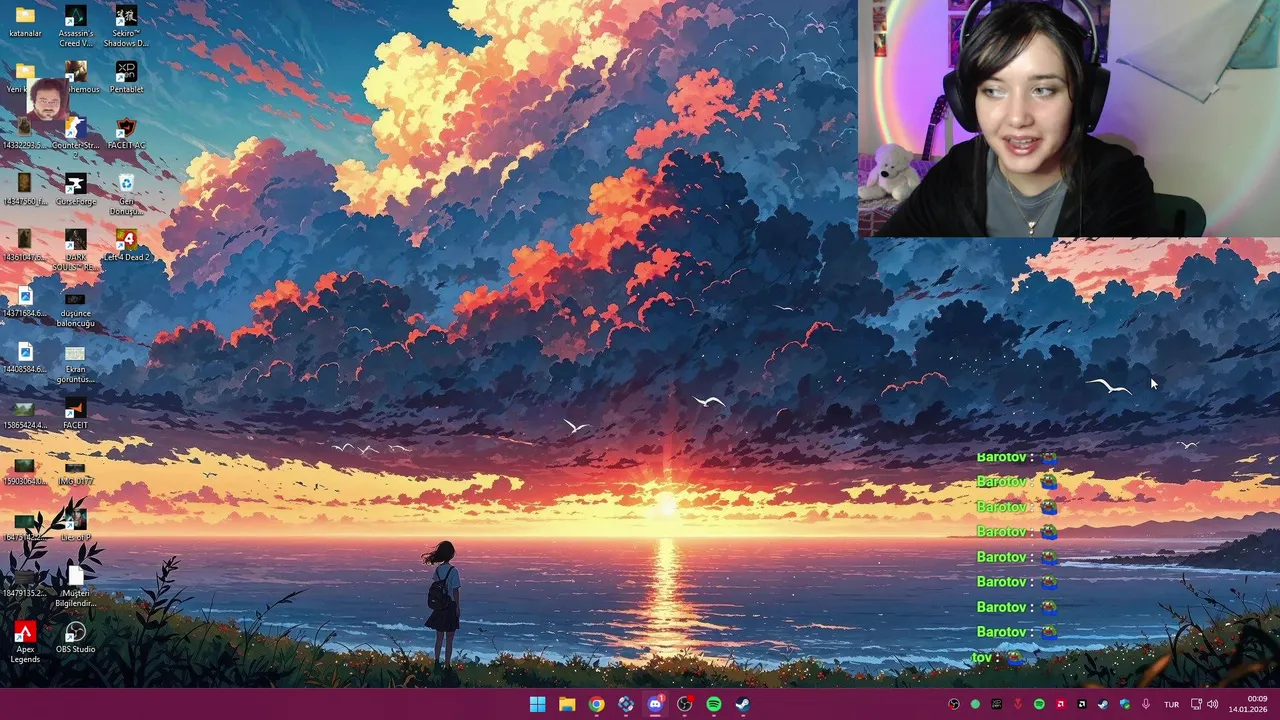Open the katanalar folder on desktop
This screenshot has height=720, width=1280.
coord(25,22)
